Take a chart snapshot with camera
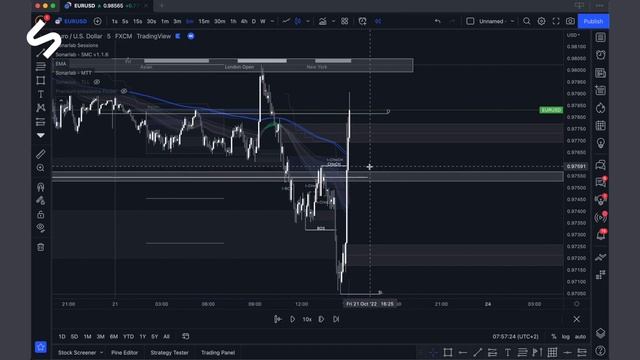 (x=570, y=21)
